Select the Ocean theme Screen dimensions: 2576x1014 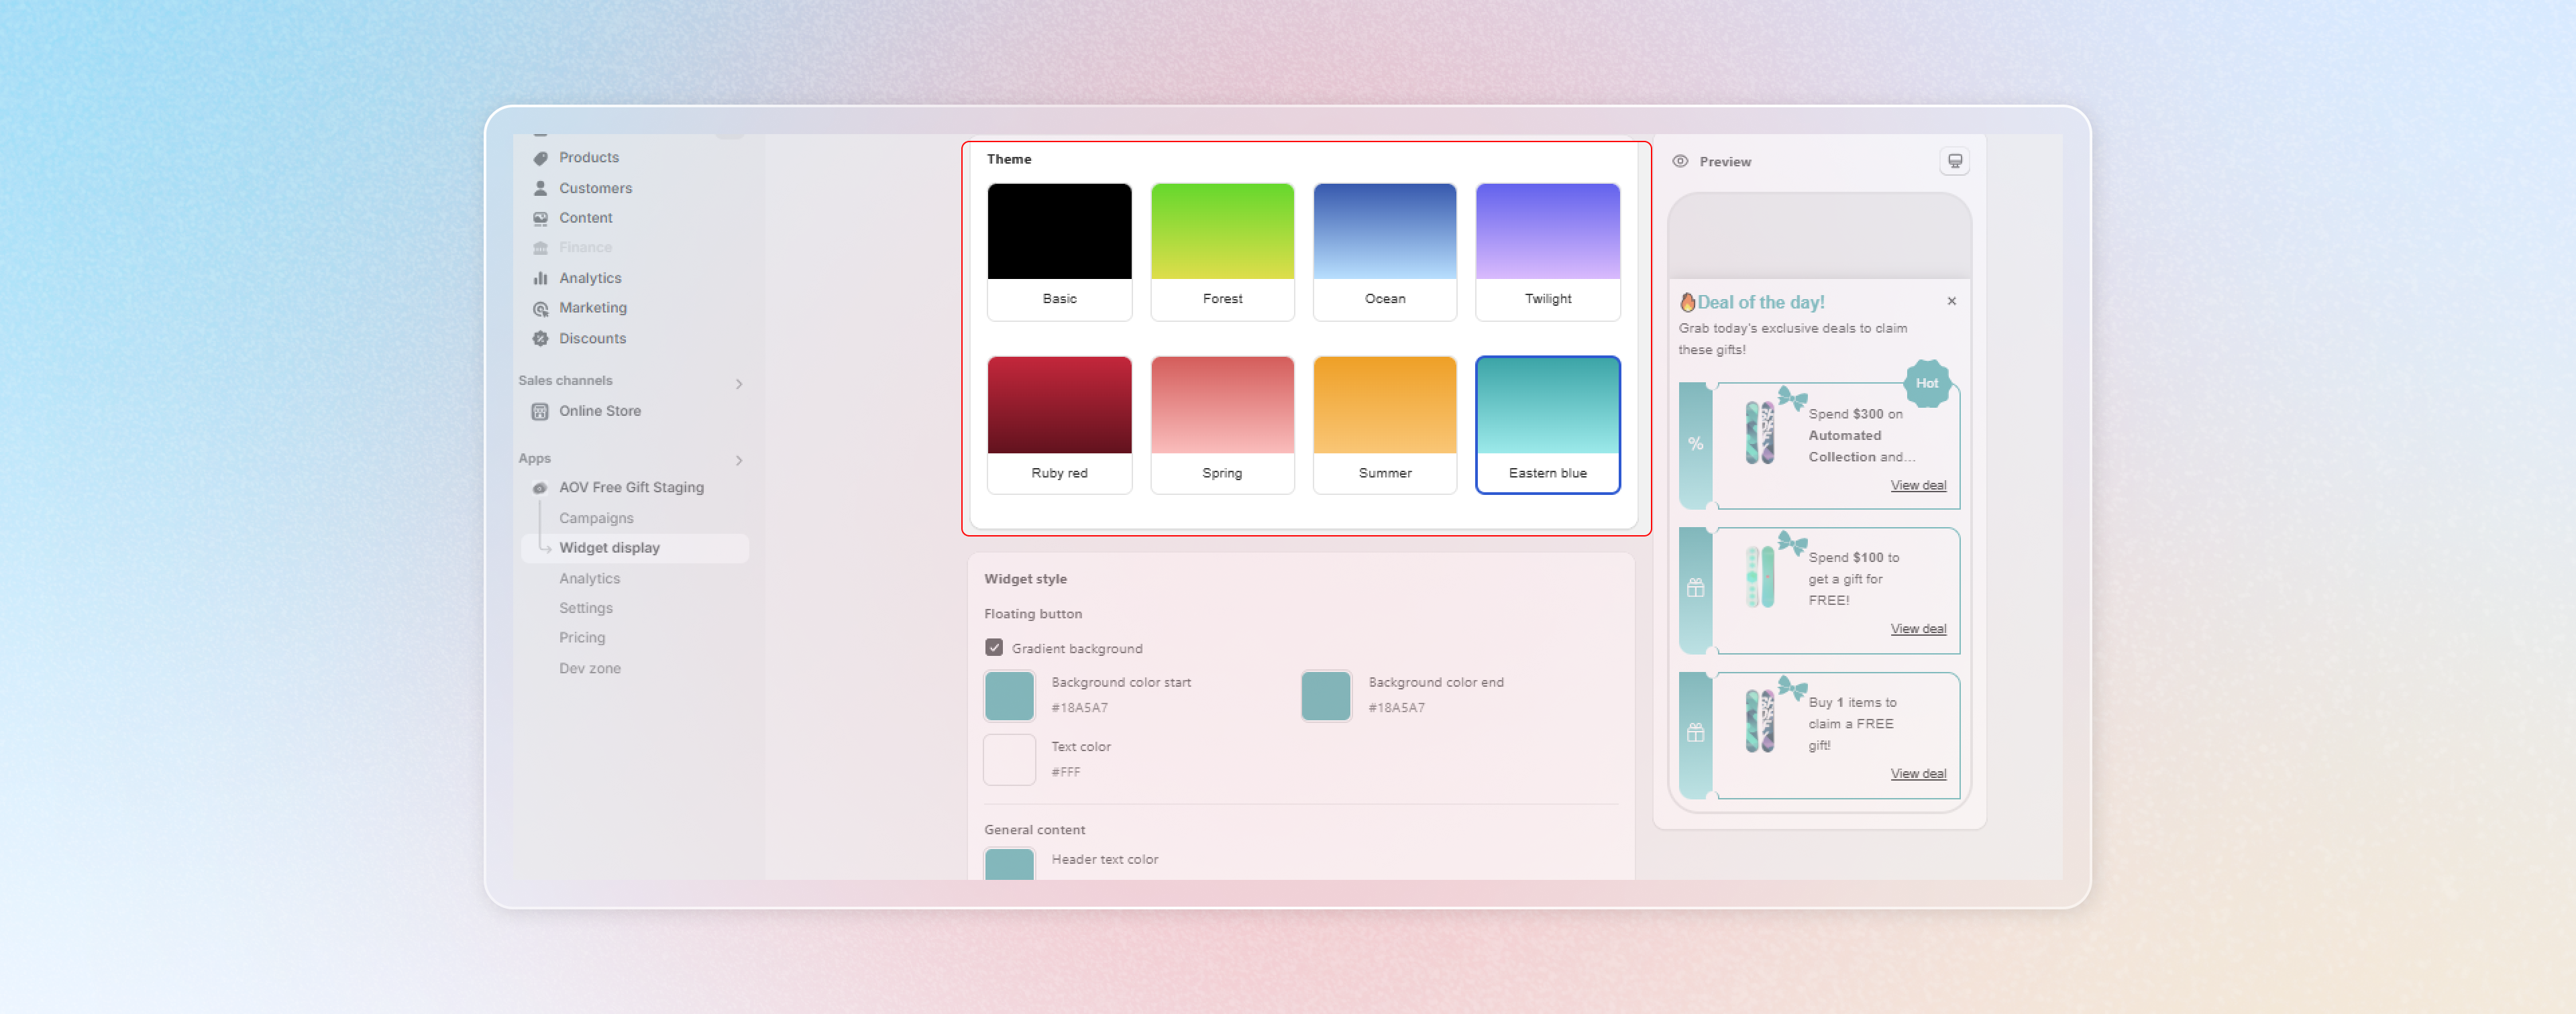pyautogui.click(x=1384, y=251)
